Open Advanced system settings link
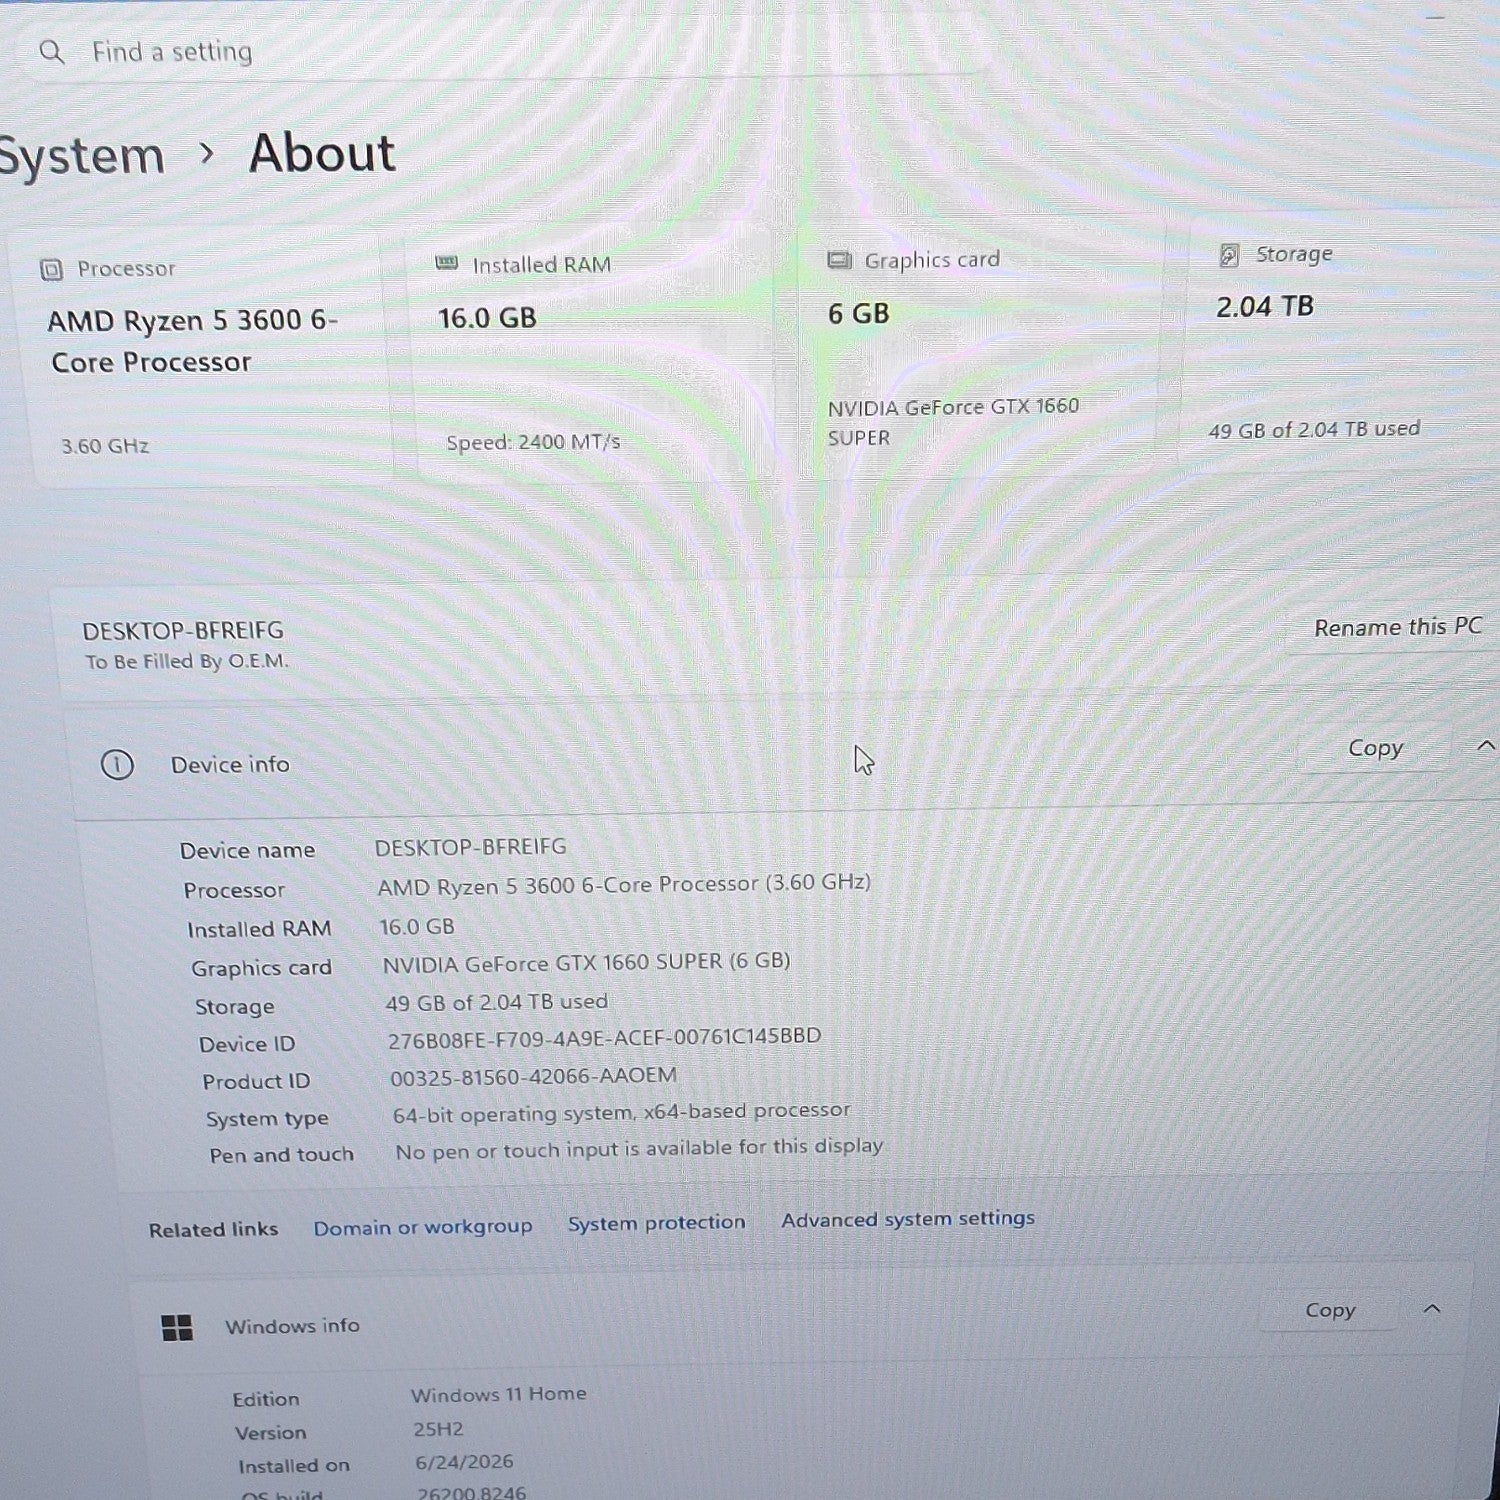Screen dimensions: 1500x1500 click(x=908, y=1219)
